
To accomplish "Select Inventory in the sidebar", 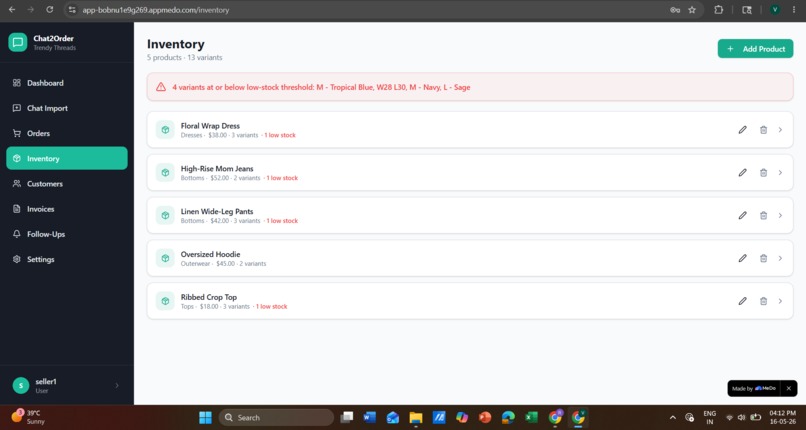I will 67,158.
